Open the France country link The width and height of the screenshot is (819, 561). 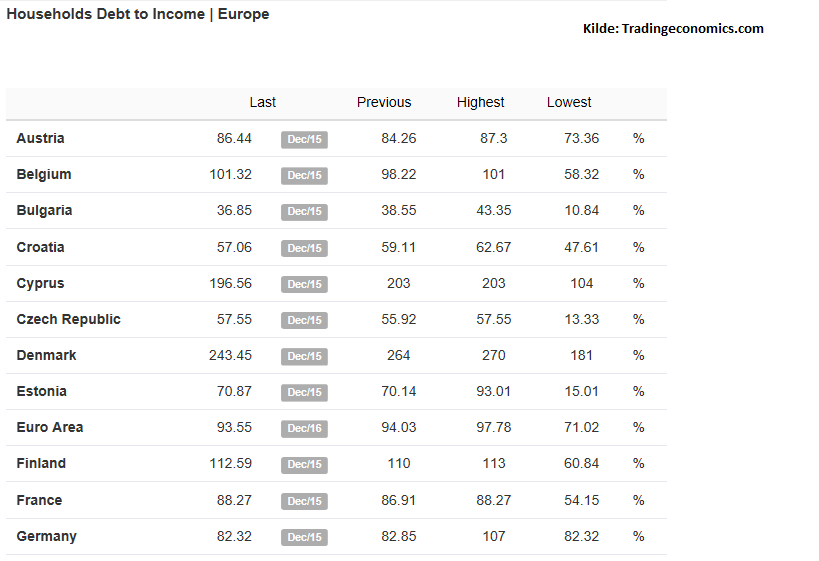tap(39, 500)
